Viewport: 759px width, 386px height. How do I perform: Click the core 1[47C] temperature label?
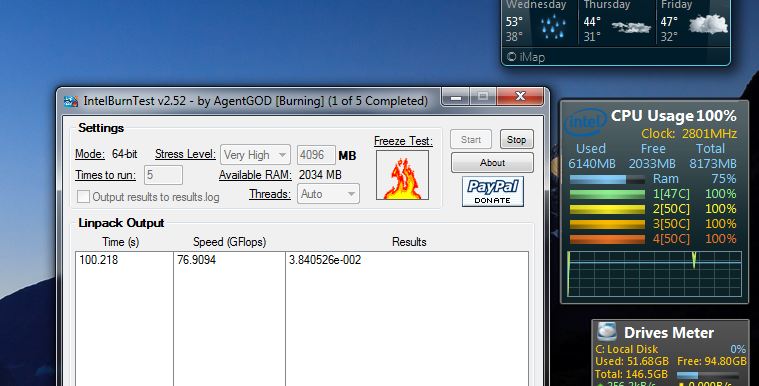(x=671, y=194)
